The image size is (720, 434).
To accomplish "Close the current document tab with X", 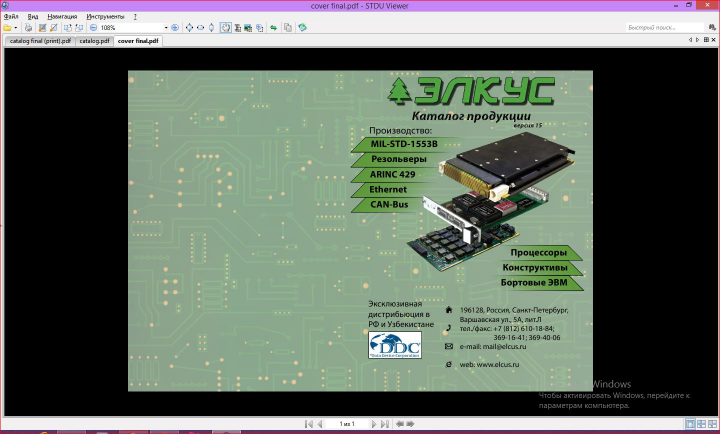I will [714, 40].
